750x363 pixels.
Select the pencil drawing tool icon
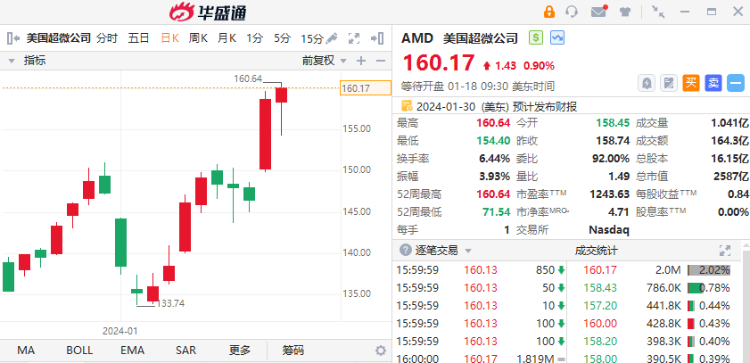point(332,38)
